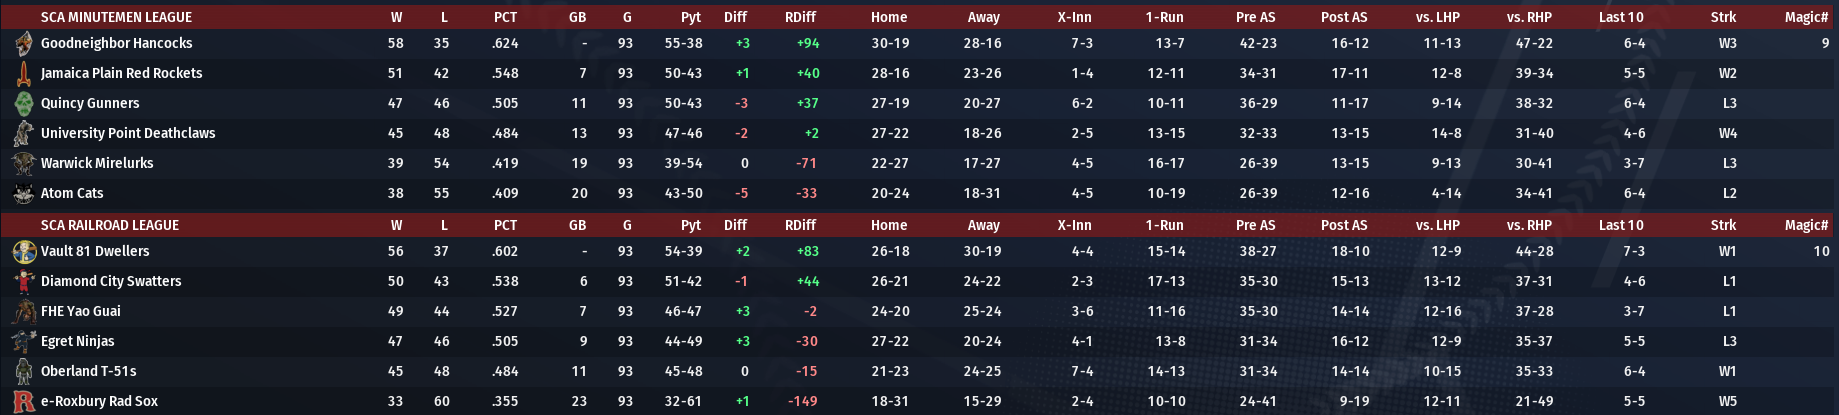Click the SCA Minutemen League header
1839x415 pixels.
[116, 17]
